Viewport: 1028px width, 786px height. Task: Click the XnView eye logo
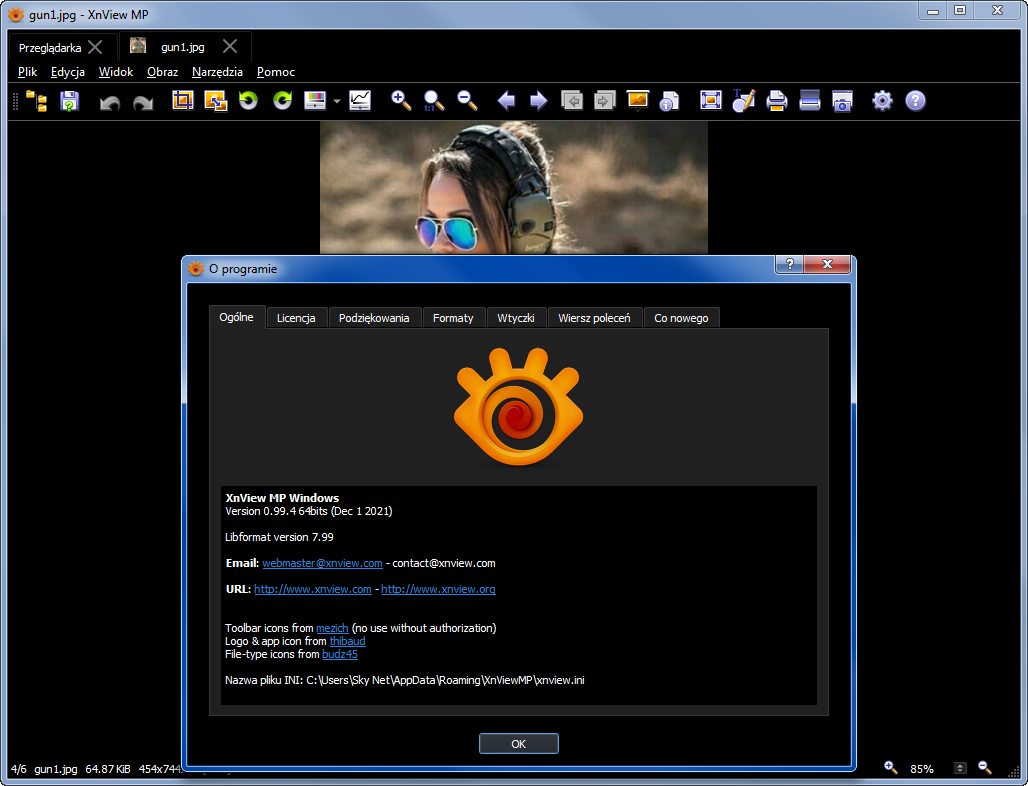(518, 406)
